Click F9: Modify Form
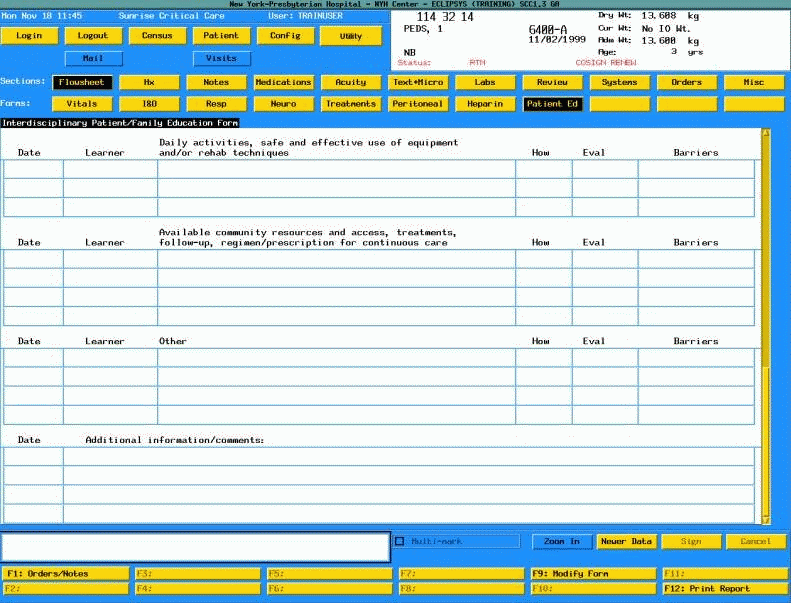Image resolution: width=791 pixels, height=603 pixels. (x=593, y=574)
